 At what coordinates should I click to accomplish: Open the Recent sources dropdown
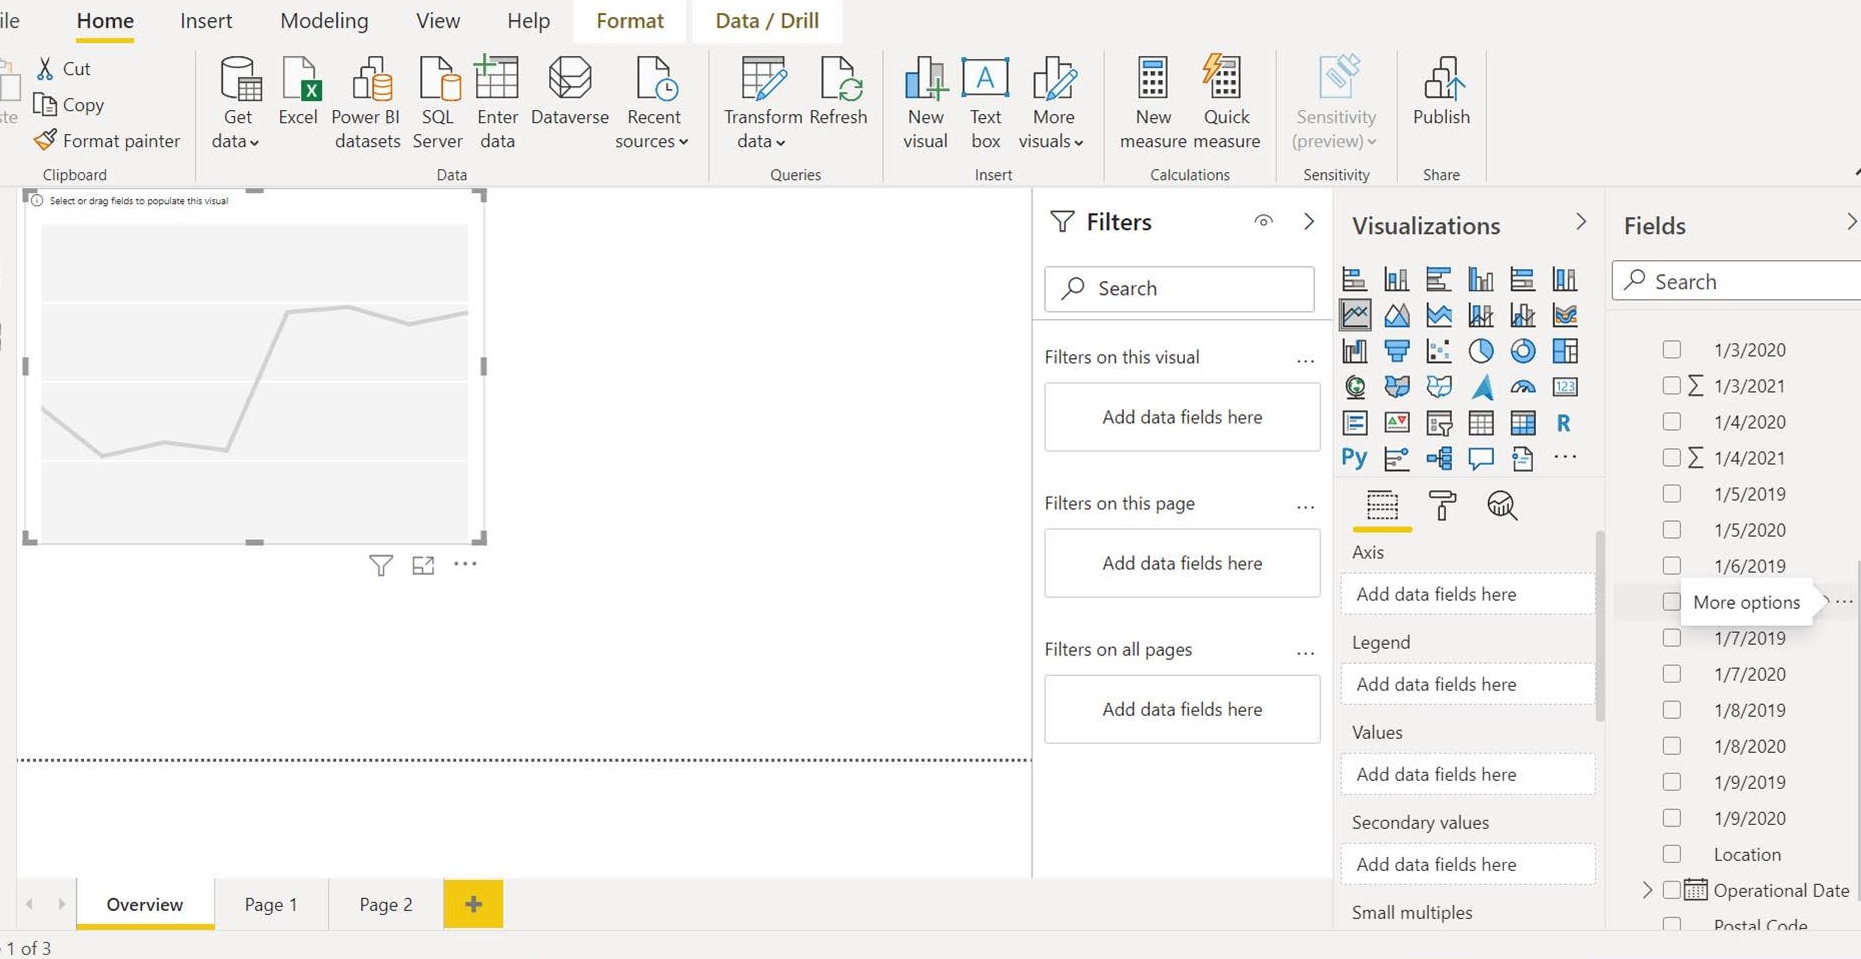point(653,103)
